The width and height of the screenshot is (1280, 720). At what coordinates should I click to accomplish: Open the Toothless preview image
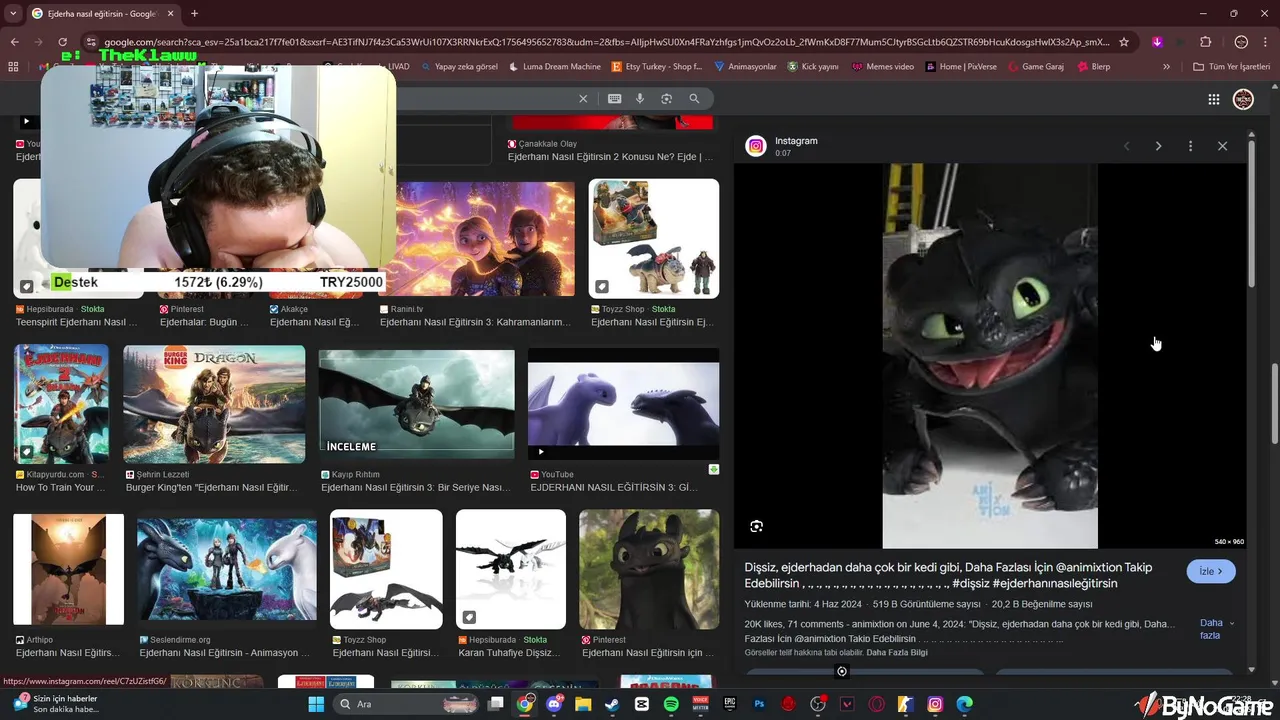990,356
